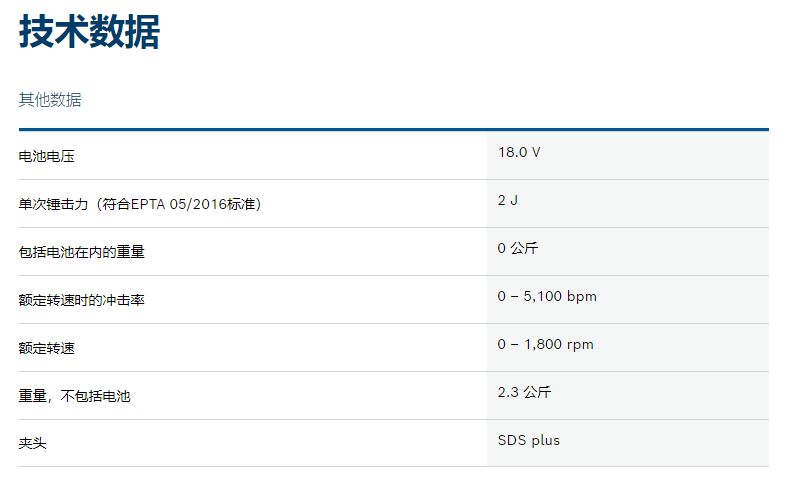Click the 公斤 unit in 2.3 row
The width and height of the screenshot is (790, 493).
[537, 392]
